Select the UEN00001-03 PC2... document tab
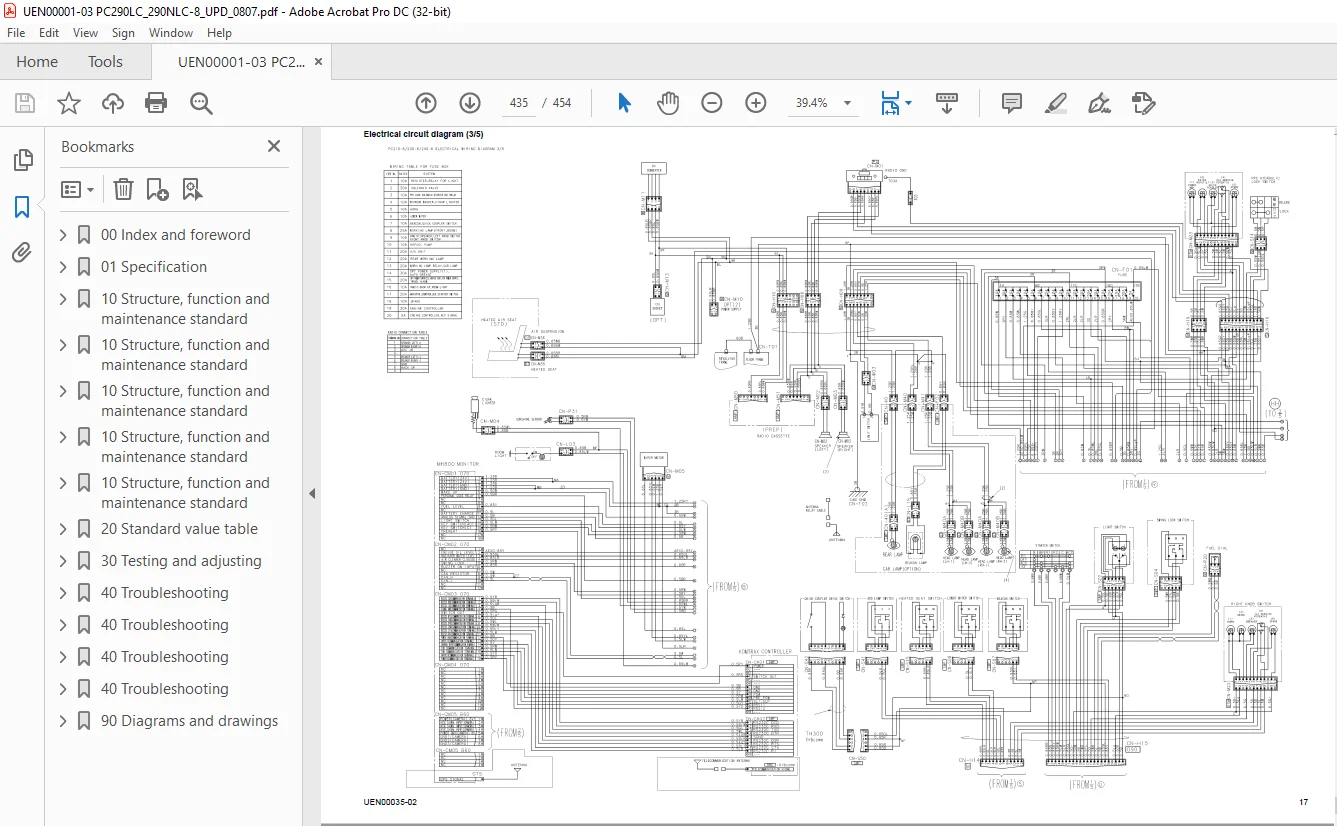The image size is (1337, 826). pyautogui.click(x=241, y=62)
